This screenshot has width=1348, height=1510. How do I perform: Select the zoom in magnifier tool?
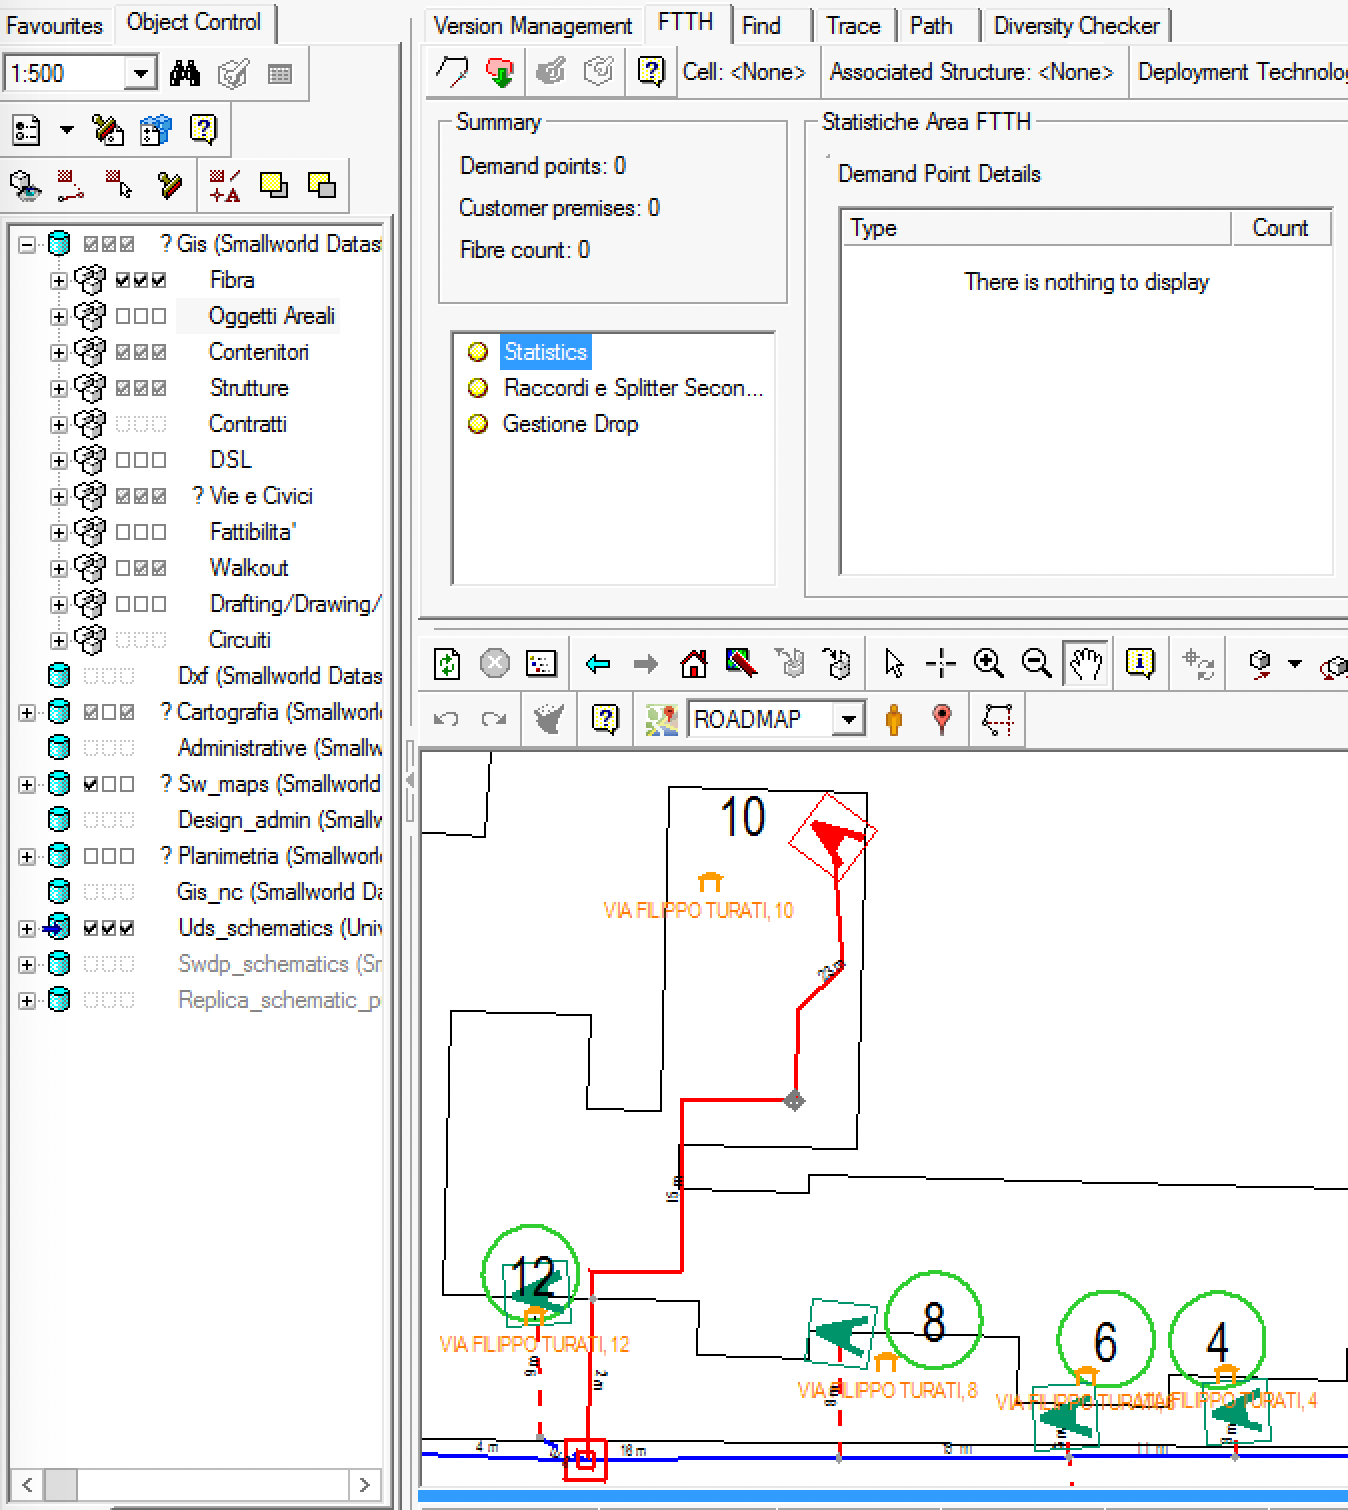(x=988, y=663)
